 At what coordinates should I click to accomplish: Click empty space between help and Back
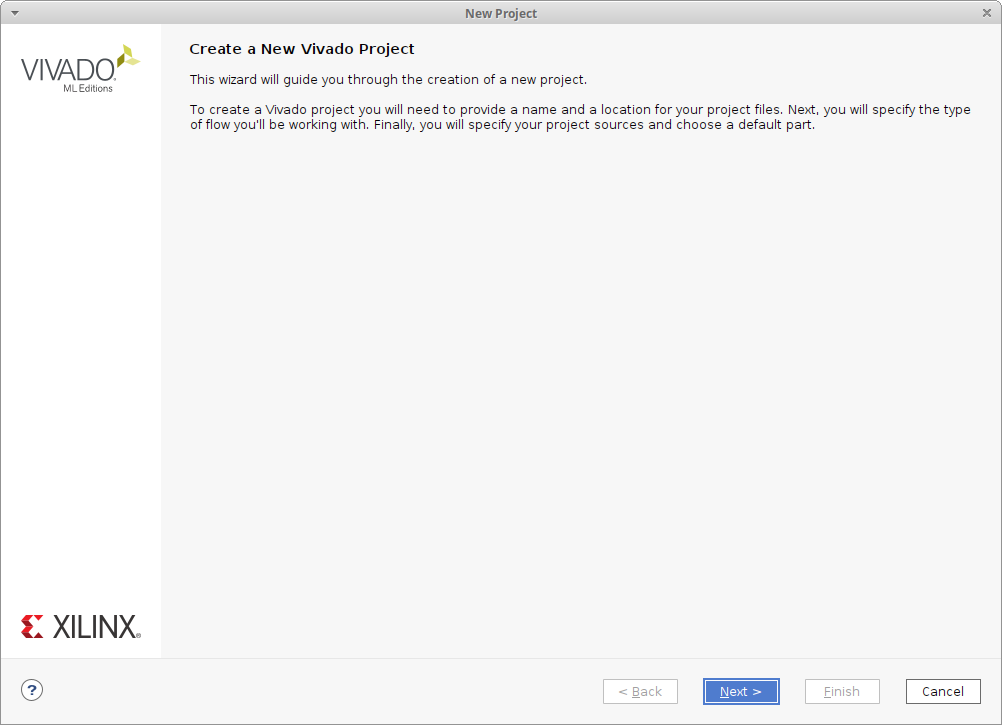click(320, 691)
